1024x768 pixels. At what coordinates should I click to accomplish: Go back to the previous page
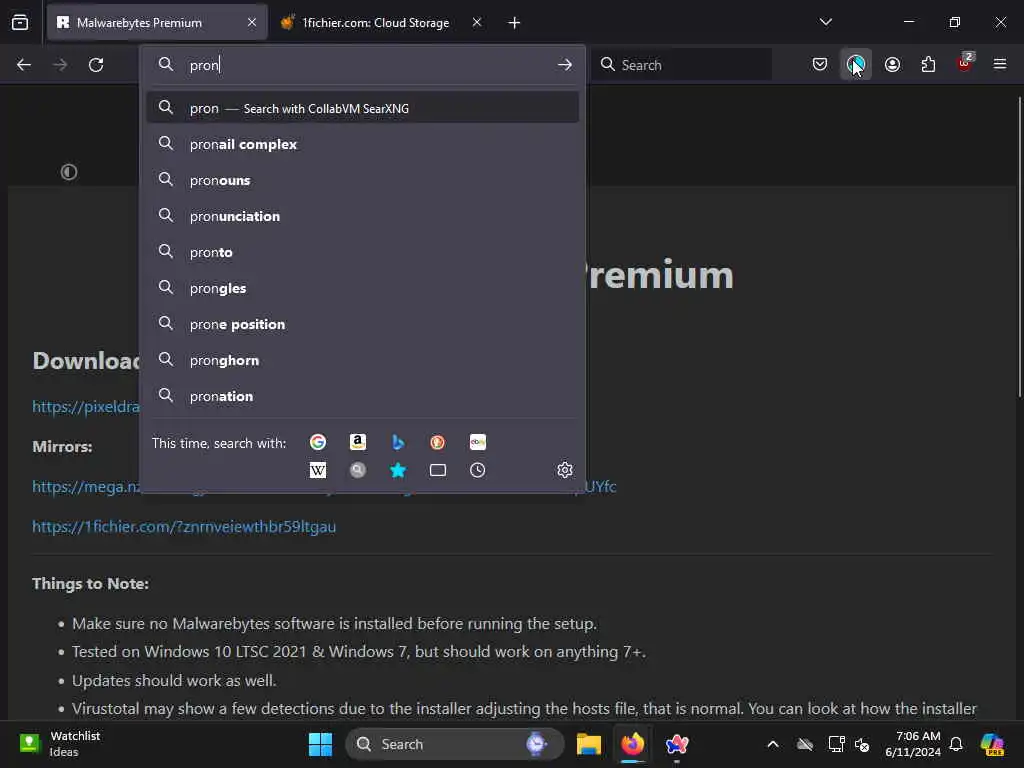[24, 65]
